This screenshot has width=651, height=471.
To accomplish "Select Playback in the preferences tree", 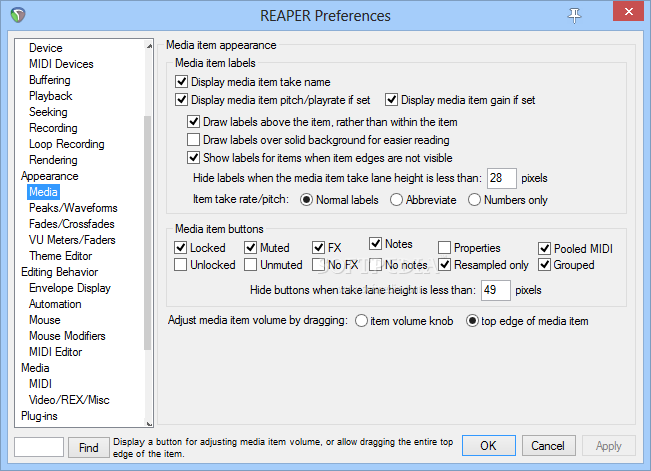I will pos(51,96).
